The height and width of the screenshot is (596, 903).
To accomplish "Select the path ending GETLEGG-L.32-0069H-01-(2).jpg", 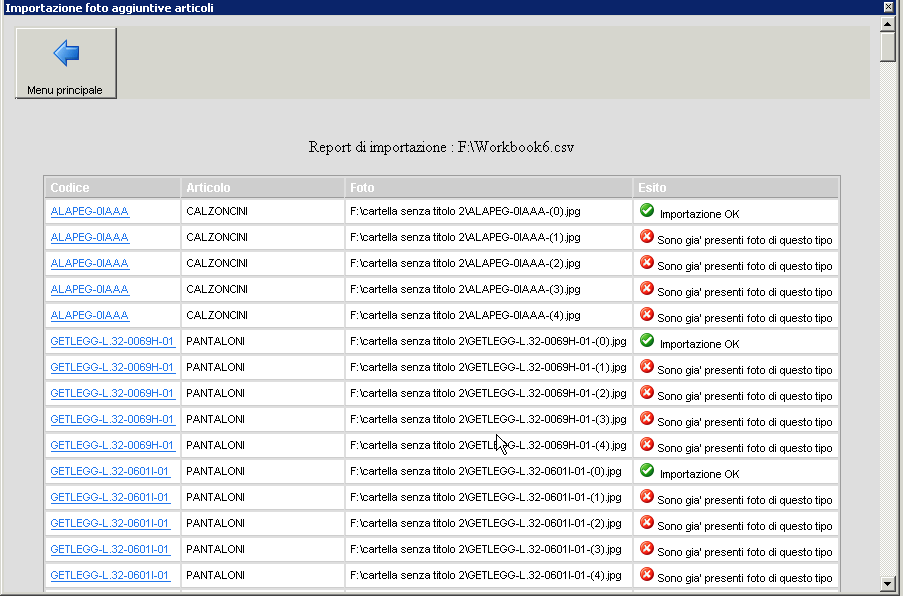I will [x=488, y=393].
